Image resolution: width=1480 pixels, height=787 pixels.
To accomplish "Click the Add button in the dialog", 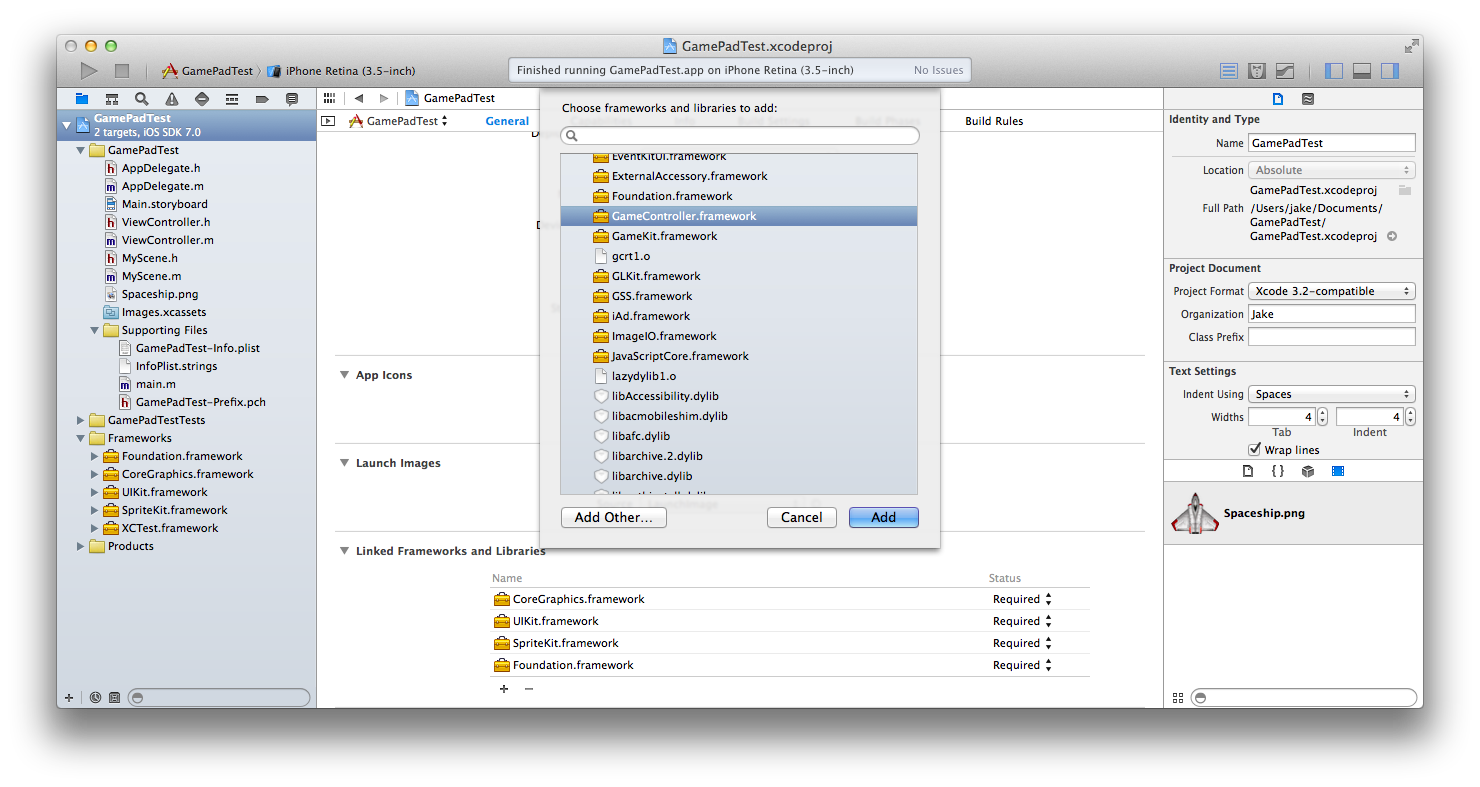I will [884, 517].
